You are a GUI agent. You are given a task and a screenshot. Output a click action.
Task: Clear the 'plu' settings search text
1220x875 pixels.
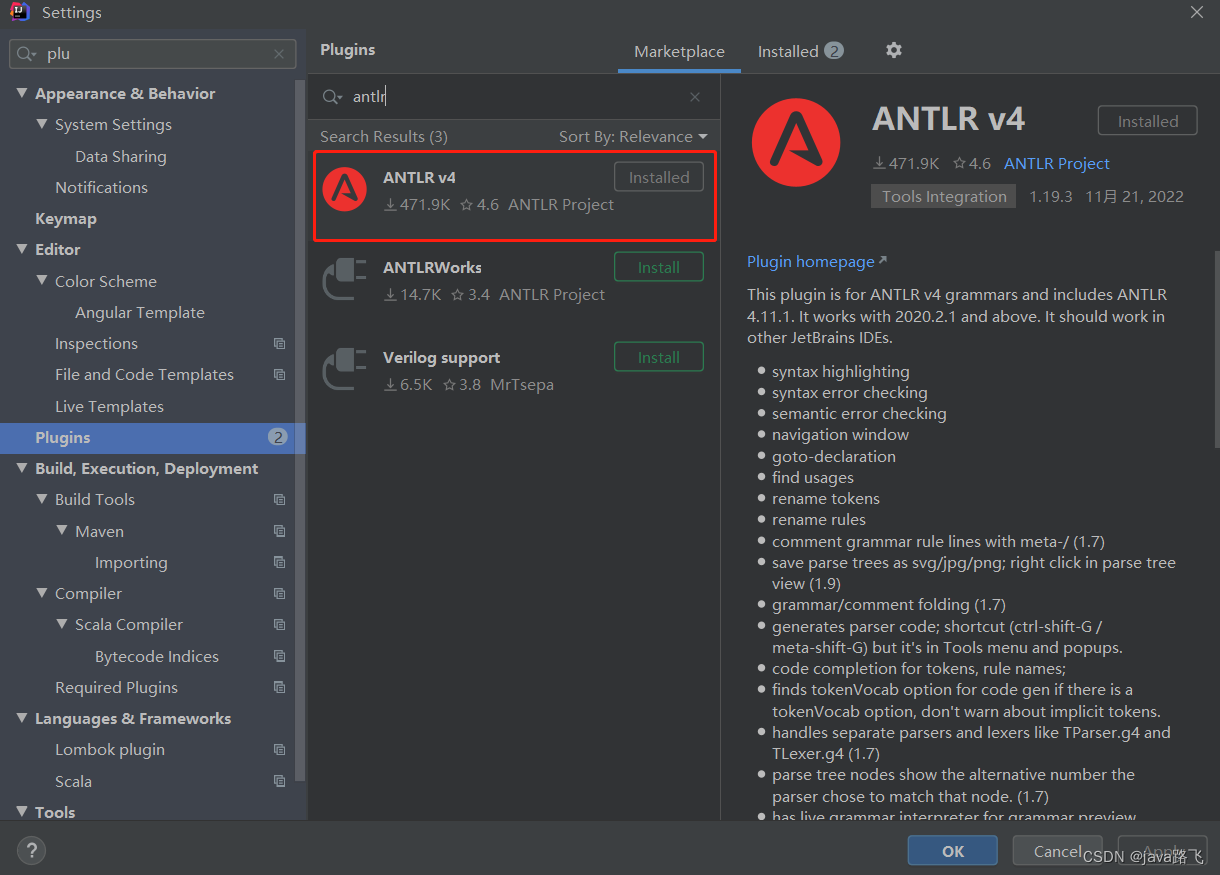[x=279, y=54]
